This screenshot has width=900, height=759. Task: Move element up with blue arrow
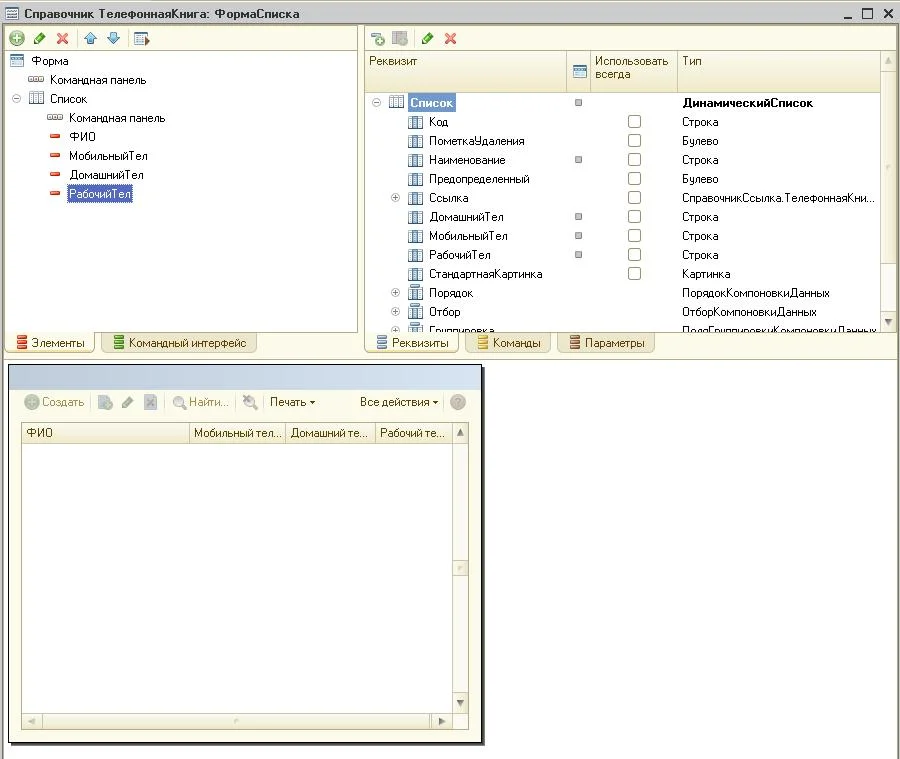(x=90, y=38)
